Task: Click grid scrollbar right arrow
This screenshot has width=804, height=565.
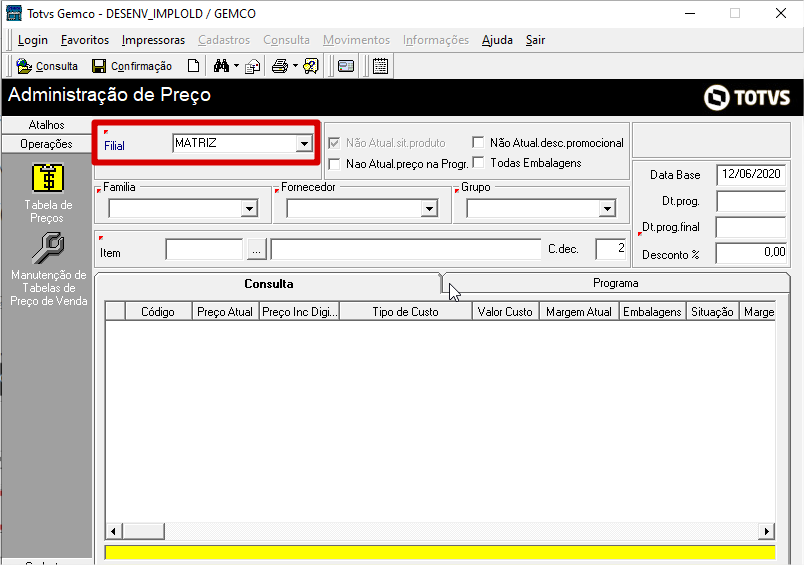Action: click(766, 531)
